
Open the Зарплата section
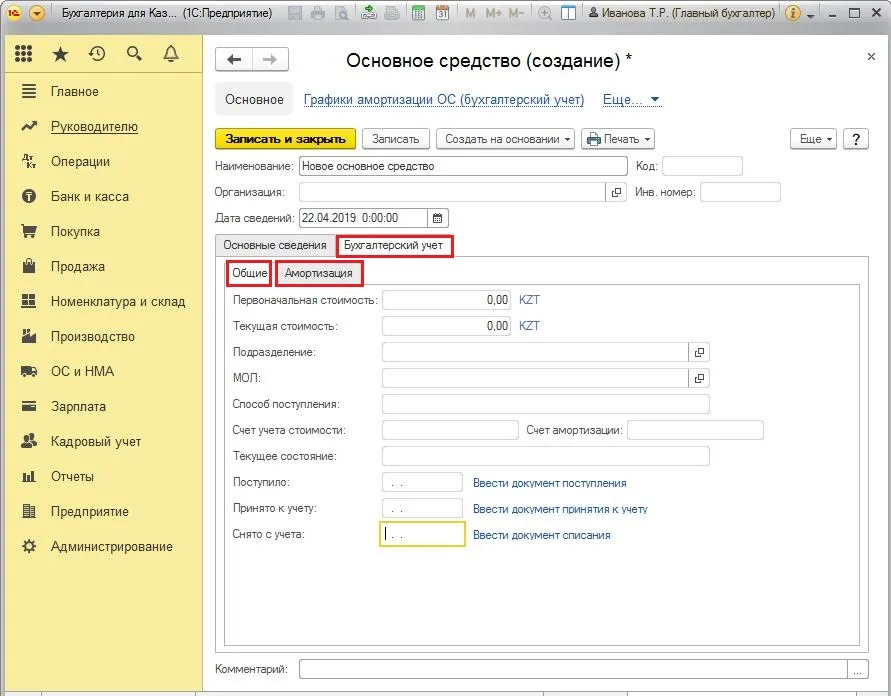click(78, 407)
